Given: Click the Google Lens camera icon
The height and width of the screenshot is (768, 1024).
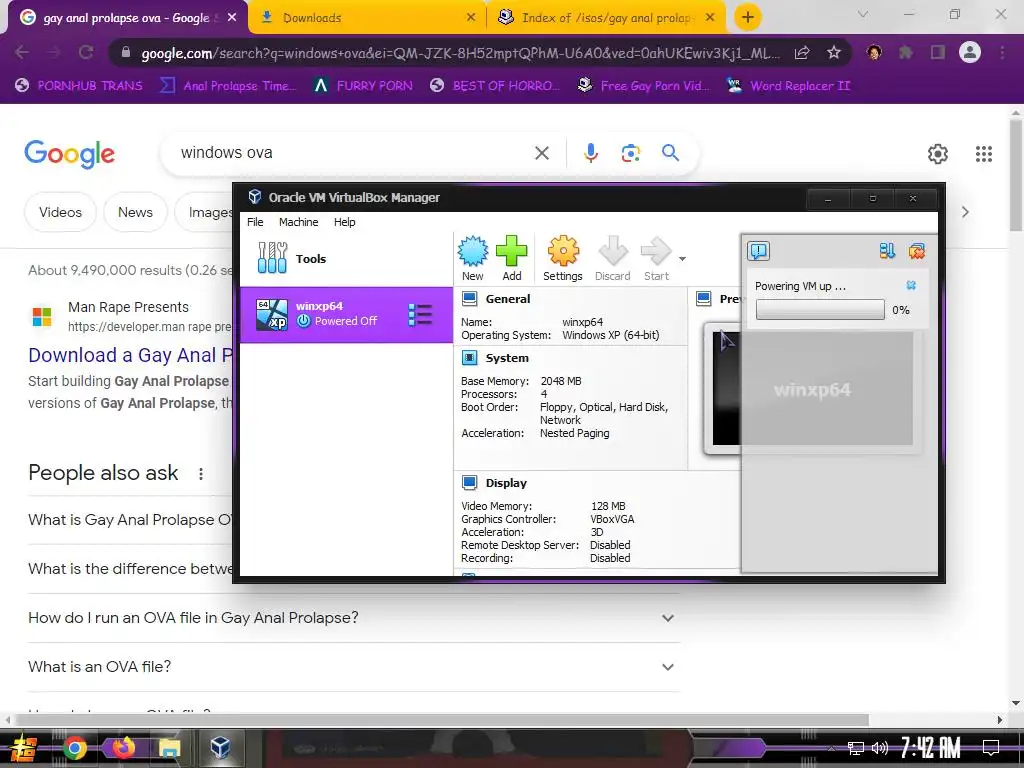Looking at the screenshot, I should click(630, 153).
